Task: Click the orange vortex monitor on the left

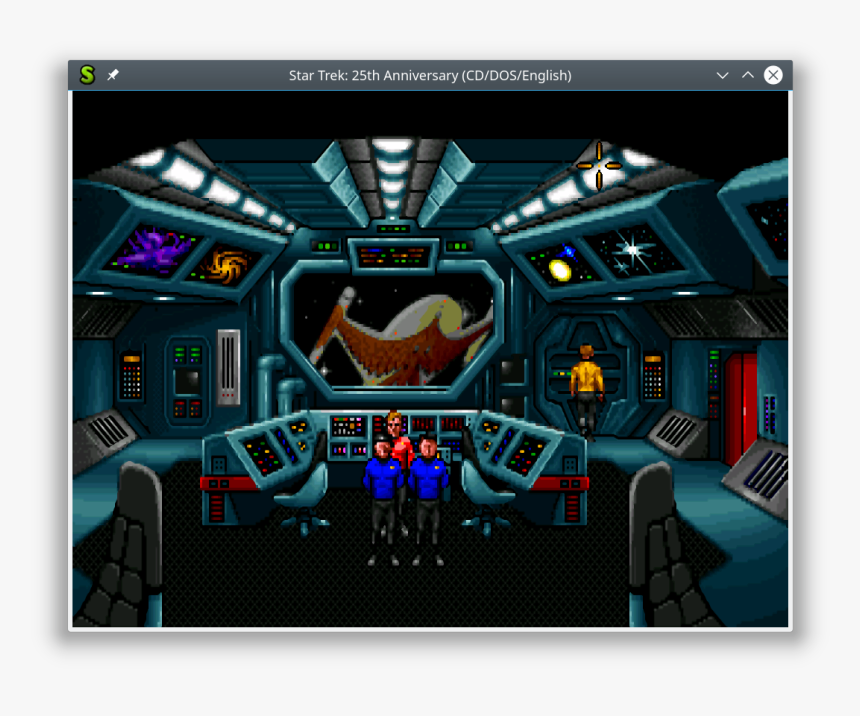Action: coord(229,265)
